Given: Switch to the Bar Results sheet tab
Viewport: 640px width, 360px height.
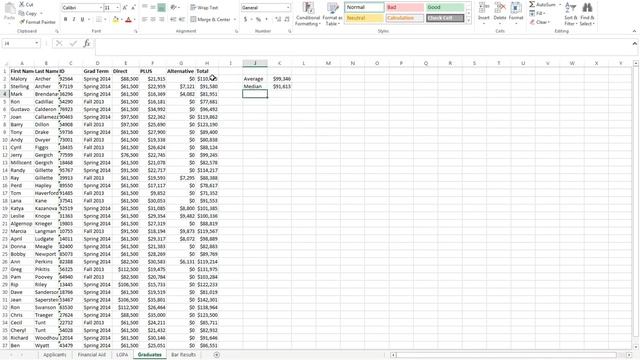Looking at the screenshot, I should (184, 355).
